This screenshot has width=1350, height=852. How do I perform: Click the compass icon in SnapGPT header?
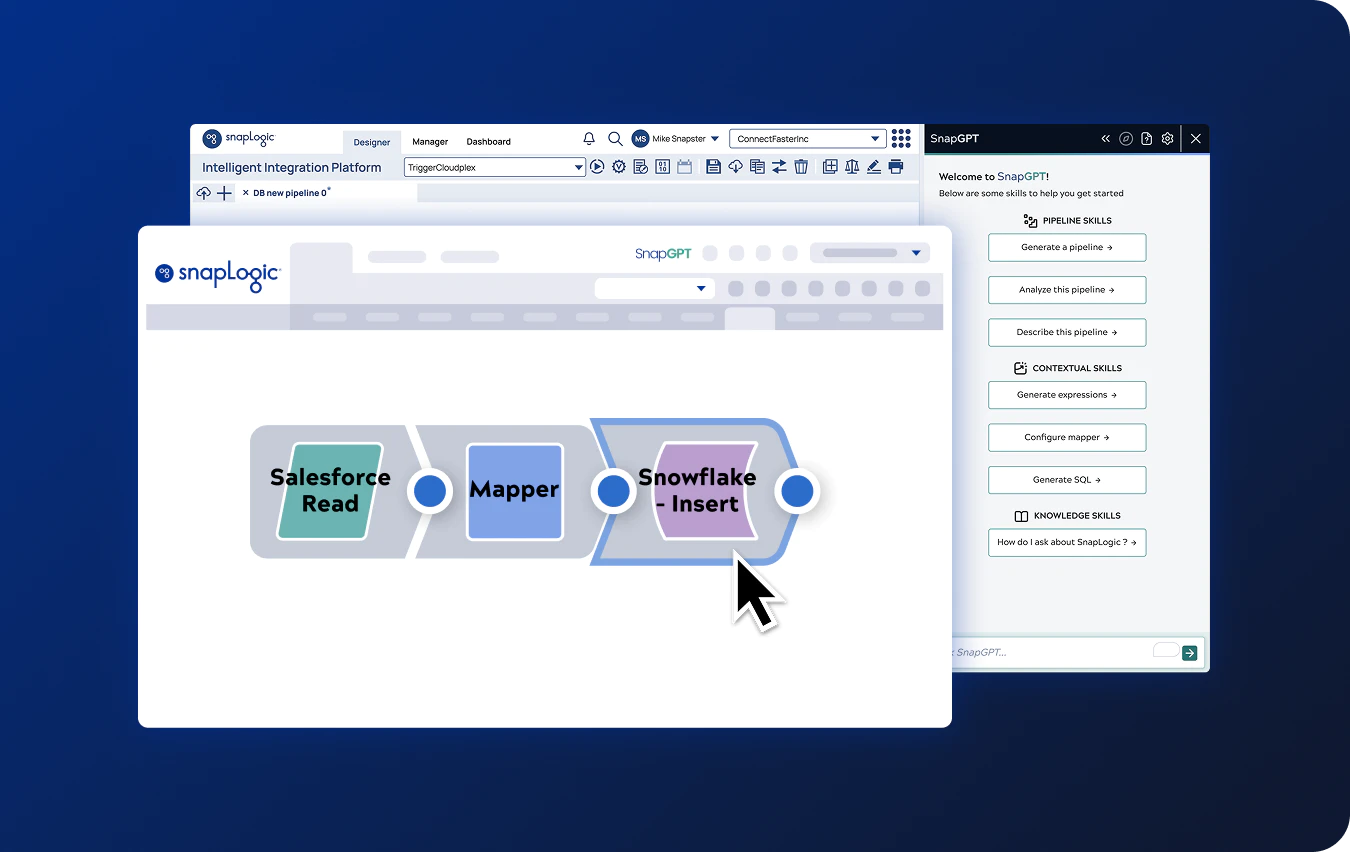coord(1126,139)
